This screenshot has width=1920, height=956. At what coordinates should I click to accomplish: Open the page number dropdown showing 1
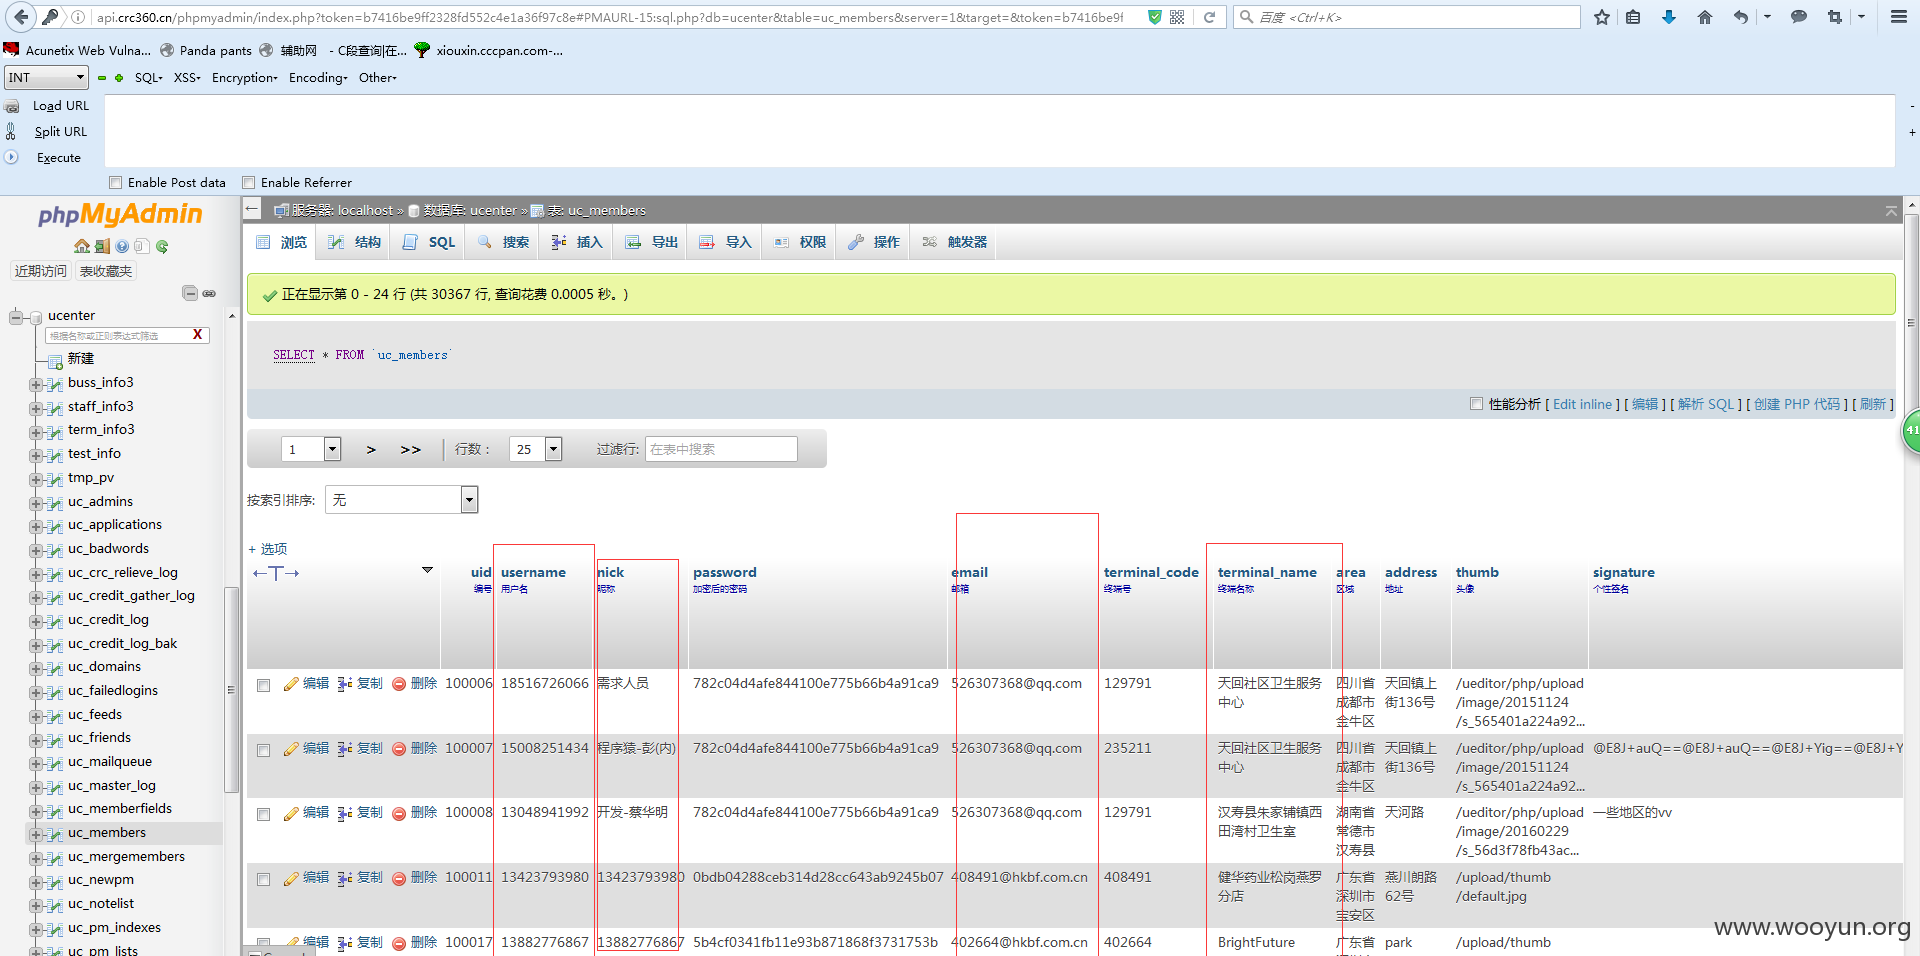click(311, 449)
